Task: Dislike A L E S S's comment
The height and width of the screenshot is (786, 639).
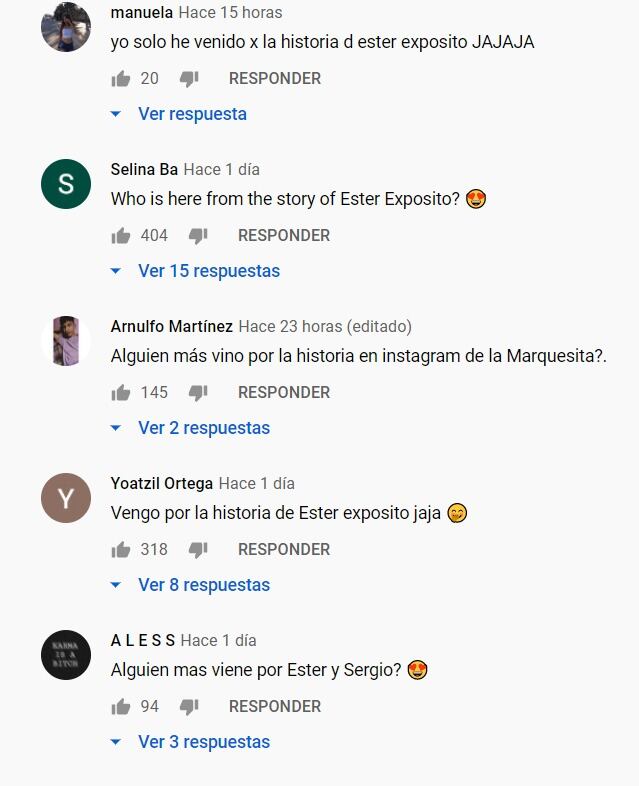Action: coord(189,706)
